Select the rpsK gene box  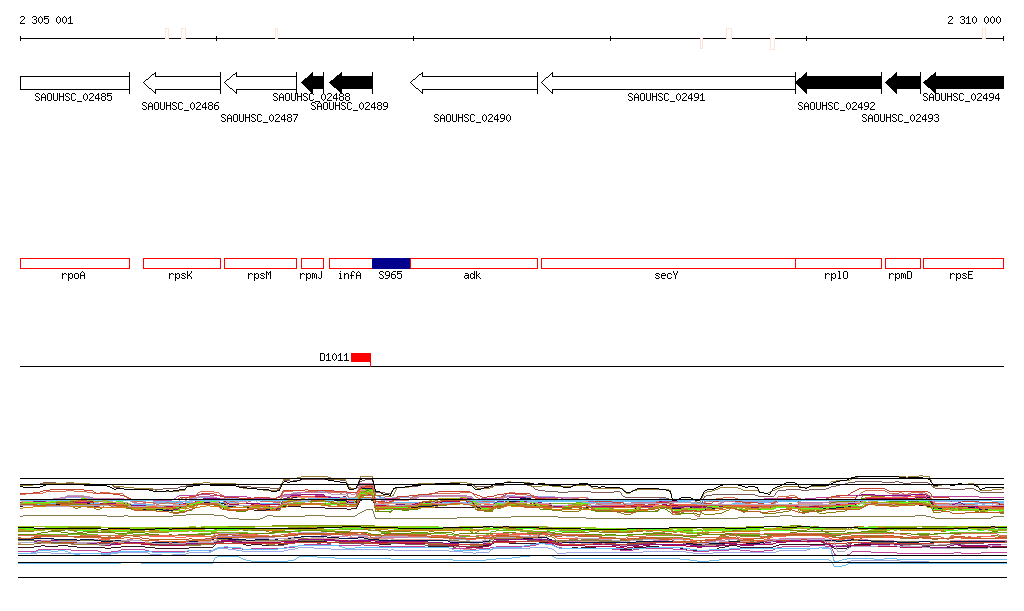pos(182,264)
